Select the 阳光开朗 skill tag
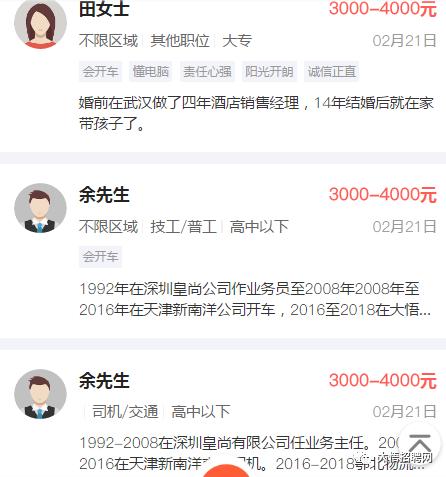The width and height of the screenshot is (446, 477). pos(269,71)
